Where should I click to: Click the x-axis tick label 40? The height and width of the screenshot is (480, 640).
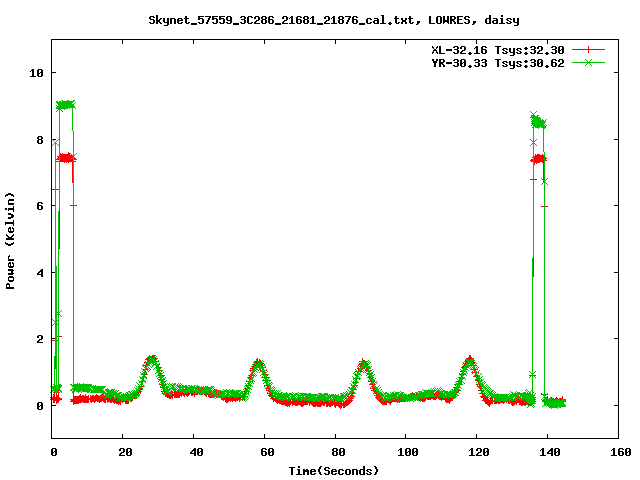[194, 453]
